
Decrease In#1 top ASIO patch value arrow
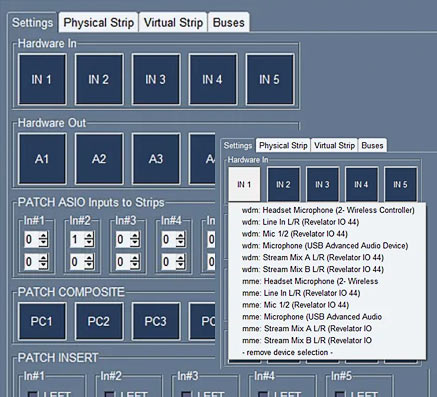tap(43, 243)
